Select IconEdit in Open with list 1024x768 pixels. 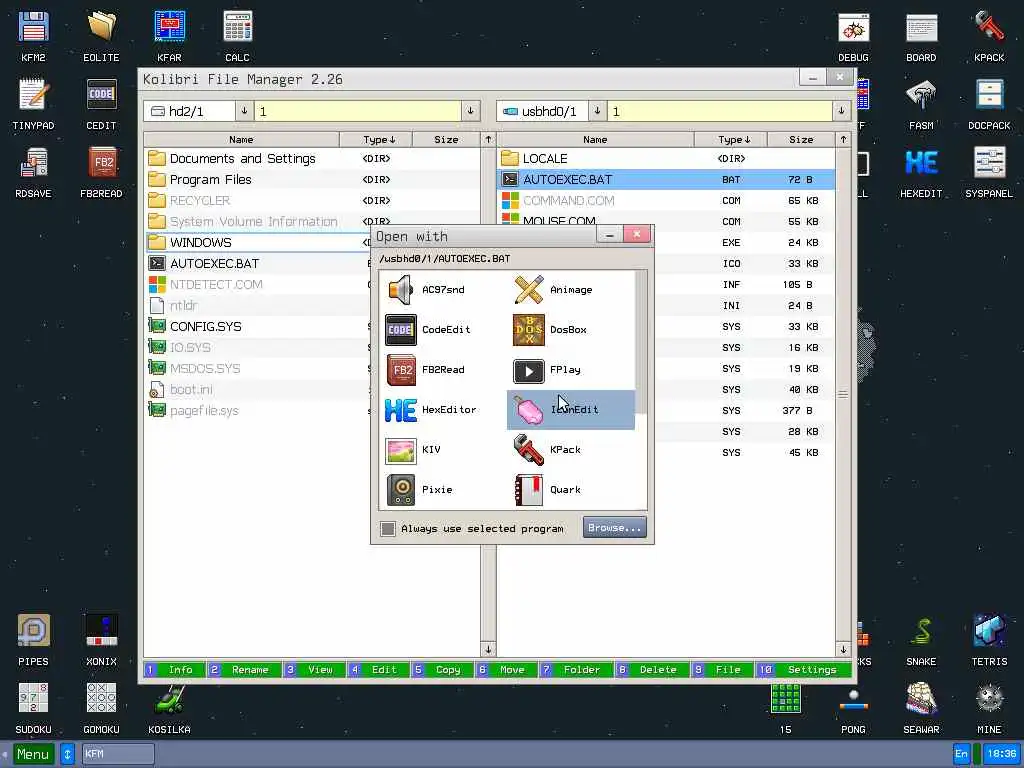pyautogui.click(x=571, y=409)
